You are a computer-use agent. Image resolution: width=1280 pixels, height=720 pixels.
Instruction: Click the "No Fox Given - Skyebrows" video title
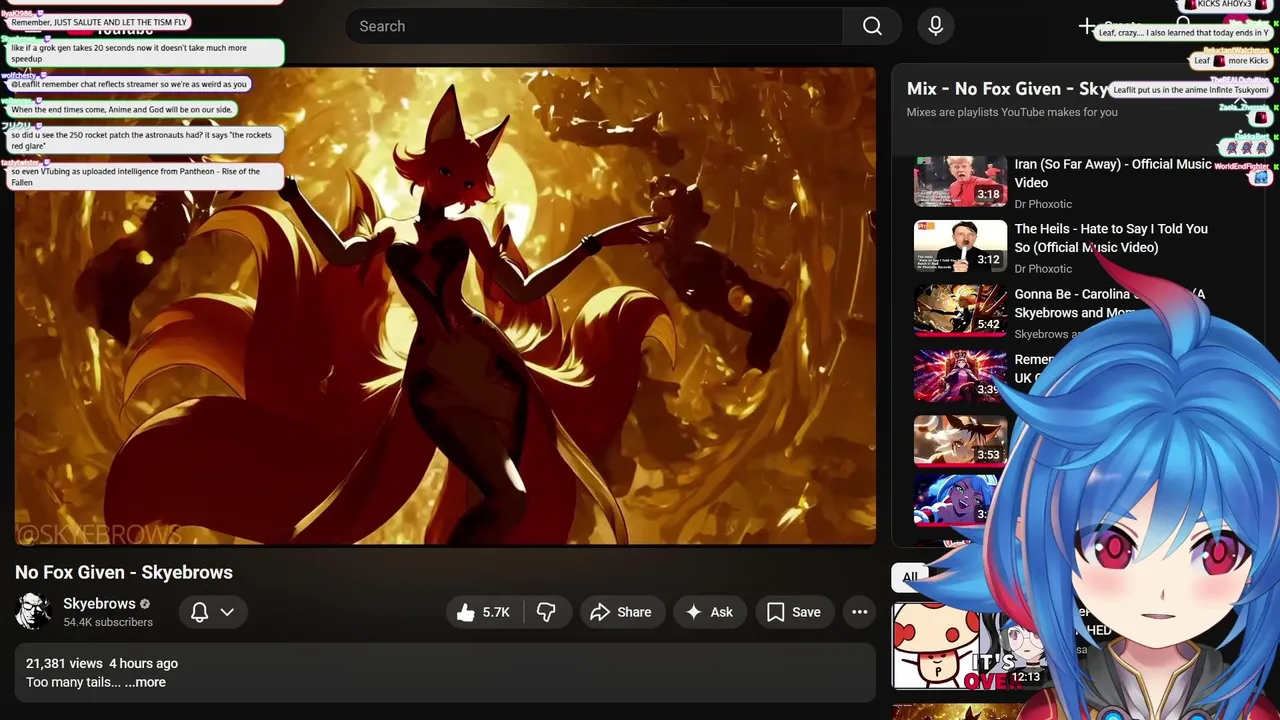pyautogui.click(x=124, y=572)
